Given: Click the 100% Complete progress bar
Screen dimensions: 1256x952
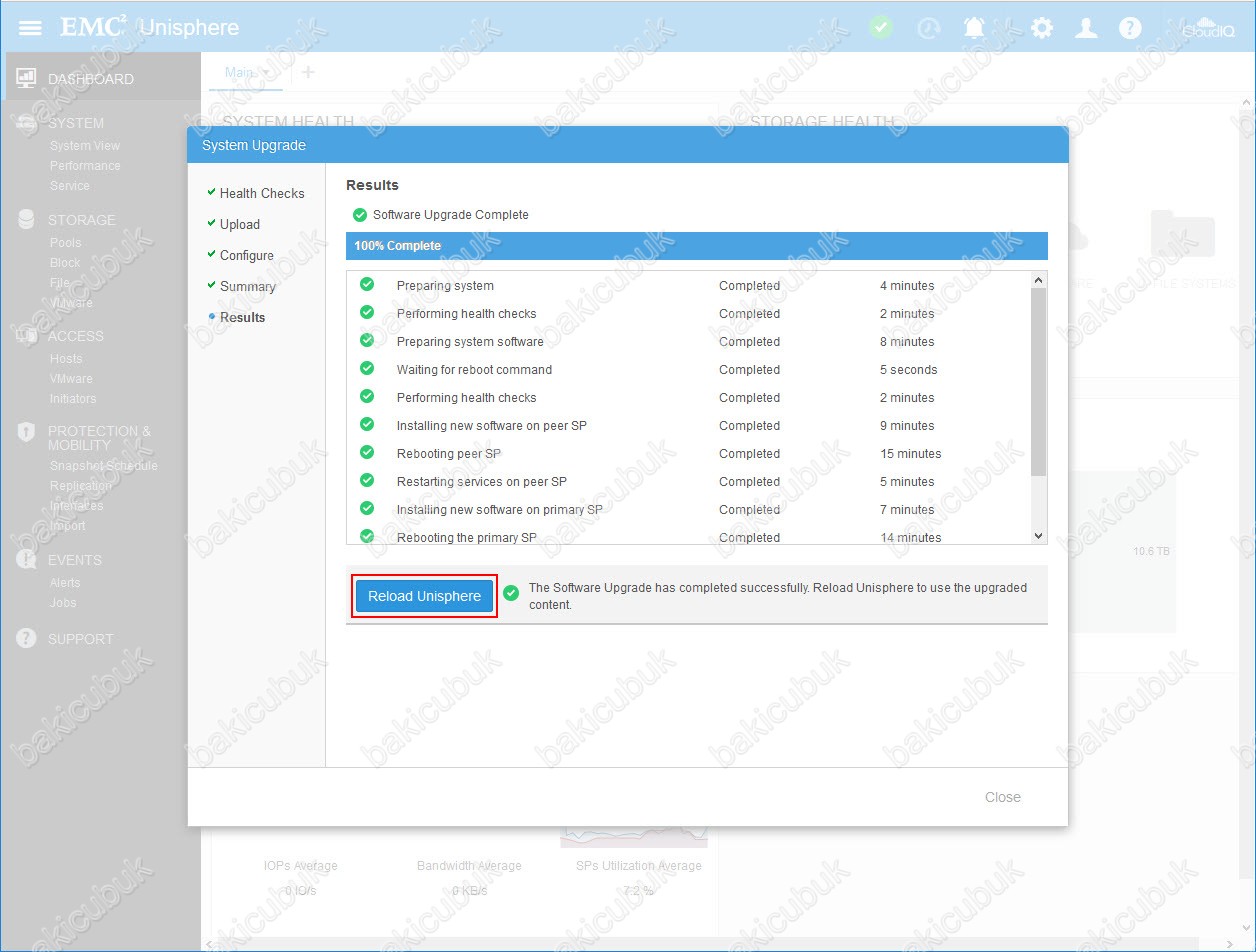Looking at the screenshot, I should pyautogui.click(x=697, y=246).
